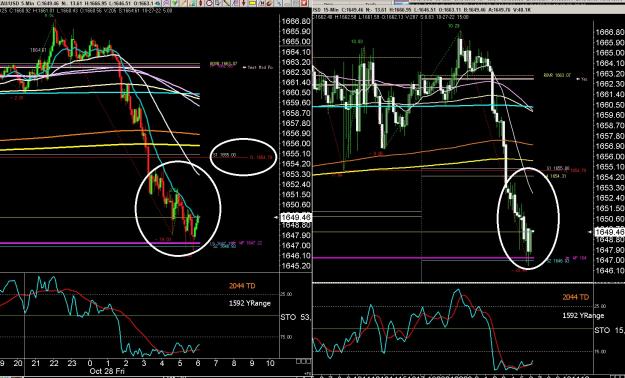Click the '7' hour label on left time axis

pos(216,363)
